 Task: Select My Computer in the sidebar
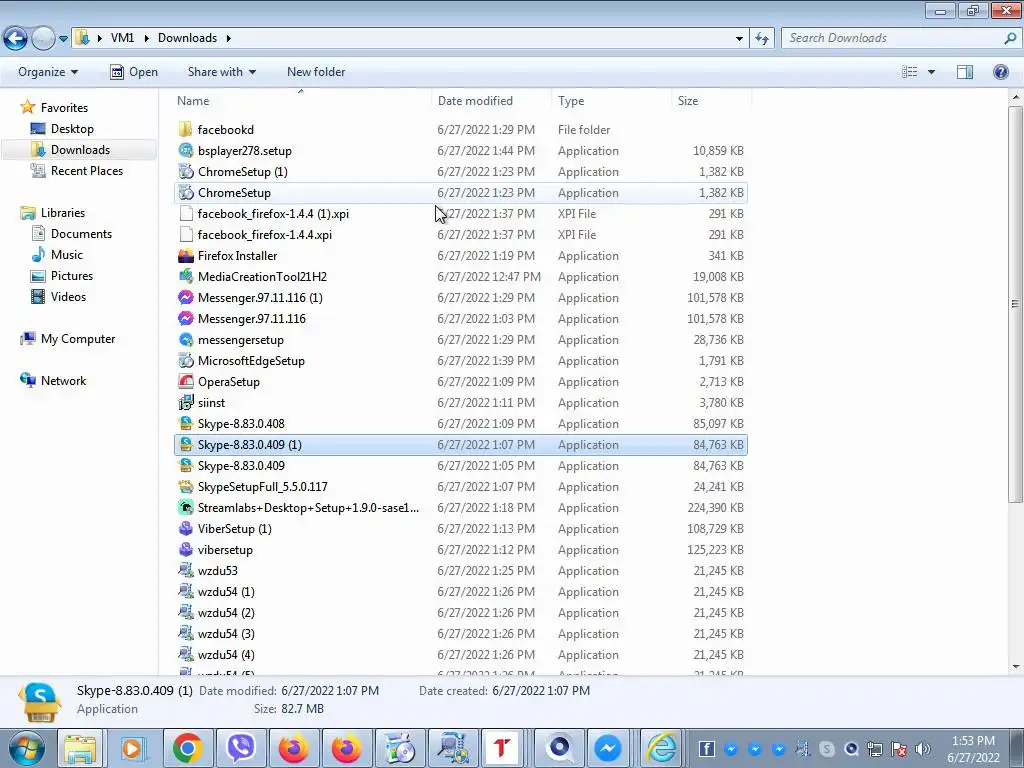coord(78,339)
